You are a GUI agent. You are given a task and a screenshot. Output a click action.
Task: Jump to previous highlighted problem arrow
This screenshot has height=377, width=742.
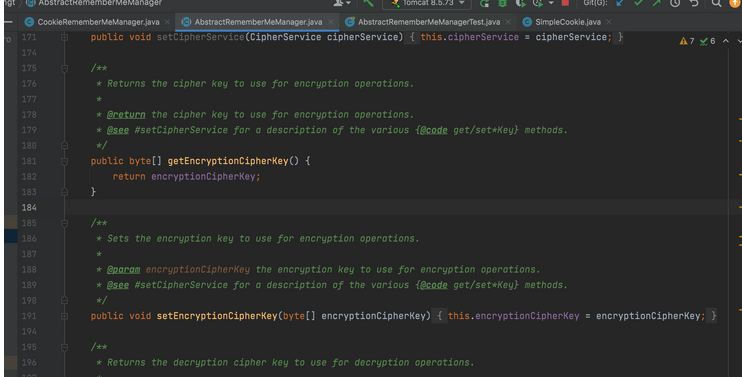click(725, 41)
